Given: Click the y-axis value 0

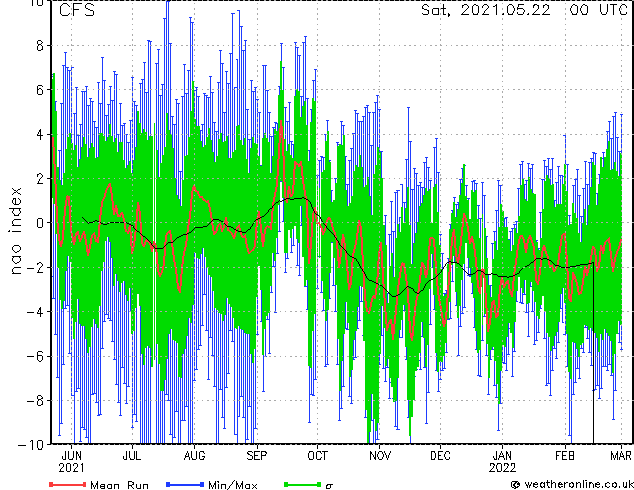Looking at the screenshot, I should point(40,223).
